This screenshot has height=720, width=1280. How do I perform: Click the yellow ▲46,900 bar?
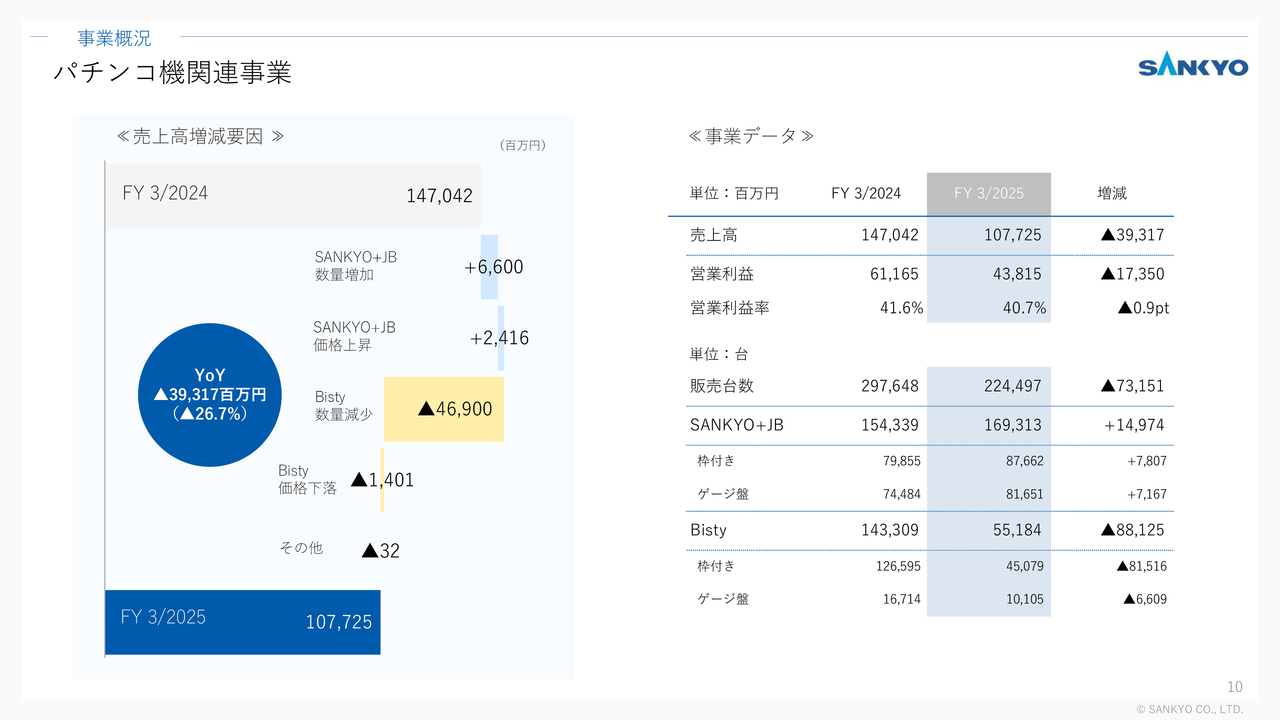point(444,409)
